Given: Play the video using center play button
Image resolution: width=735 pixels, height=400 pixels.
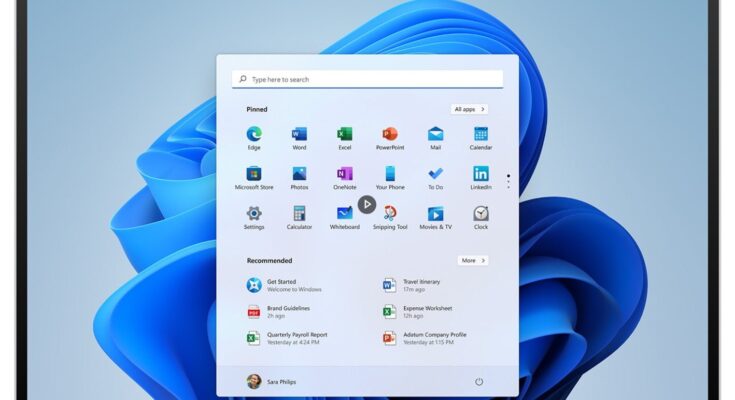Looking at the screenshot, I should [367, 204].
